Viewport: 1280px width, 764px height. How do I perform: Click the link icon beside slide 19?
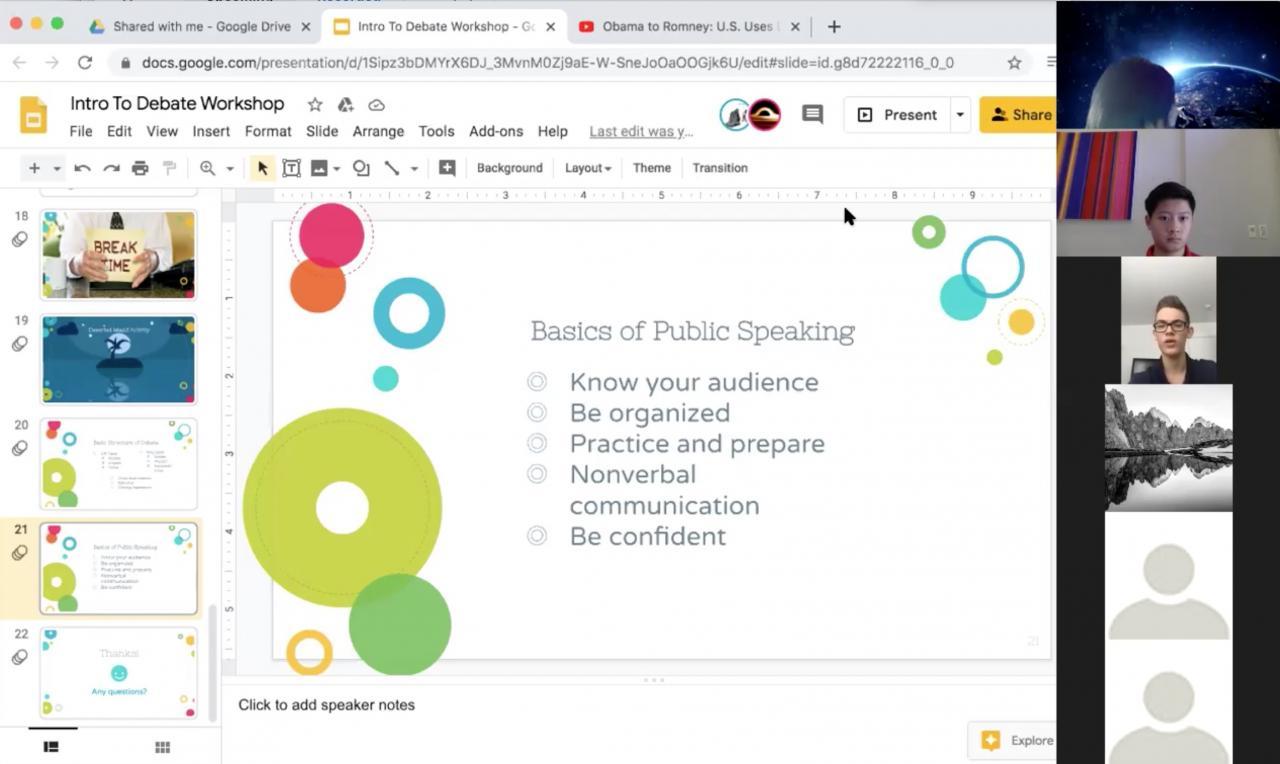[19, 344]
